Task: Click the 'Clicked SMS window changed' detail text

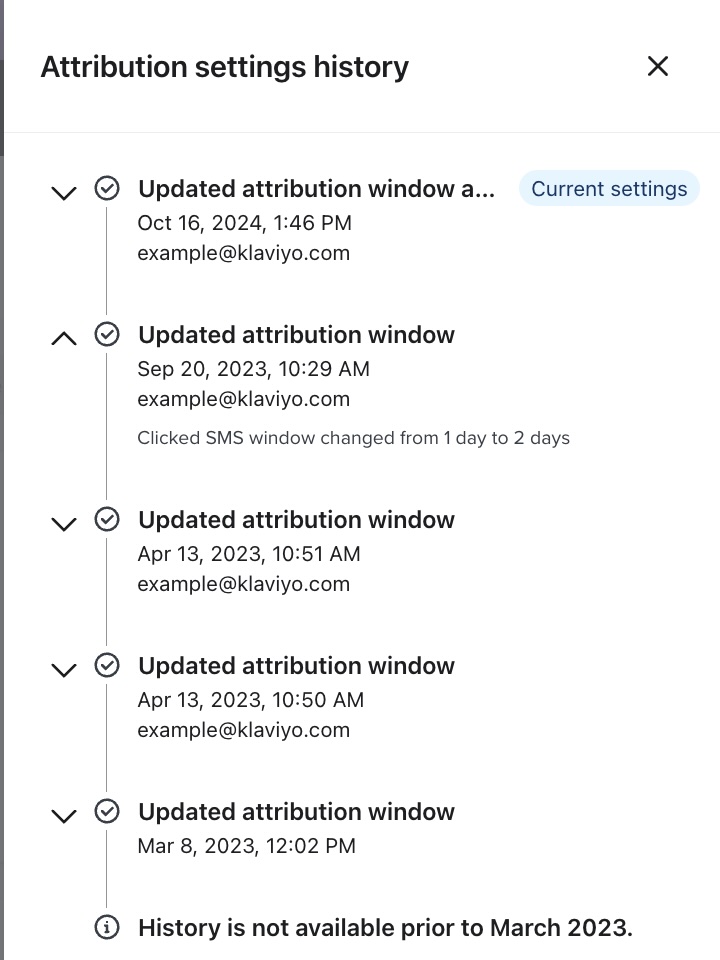Action: click(x=353, y=438)
